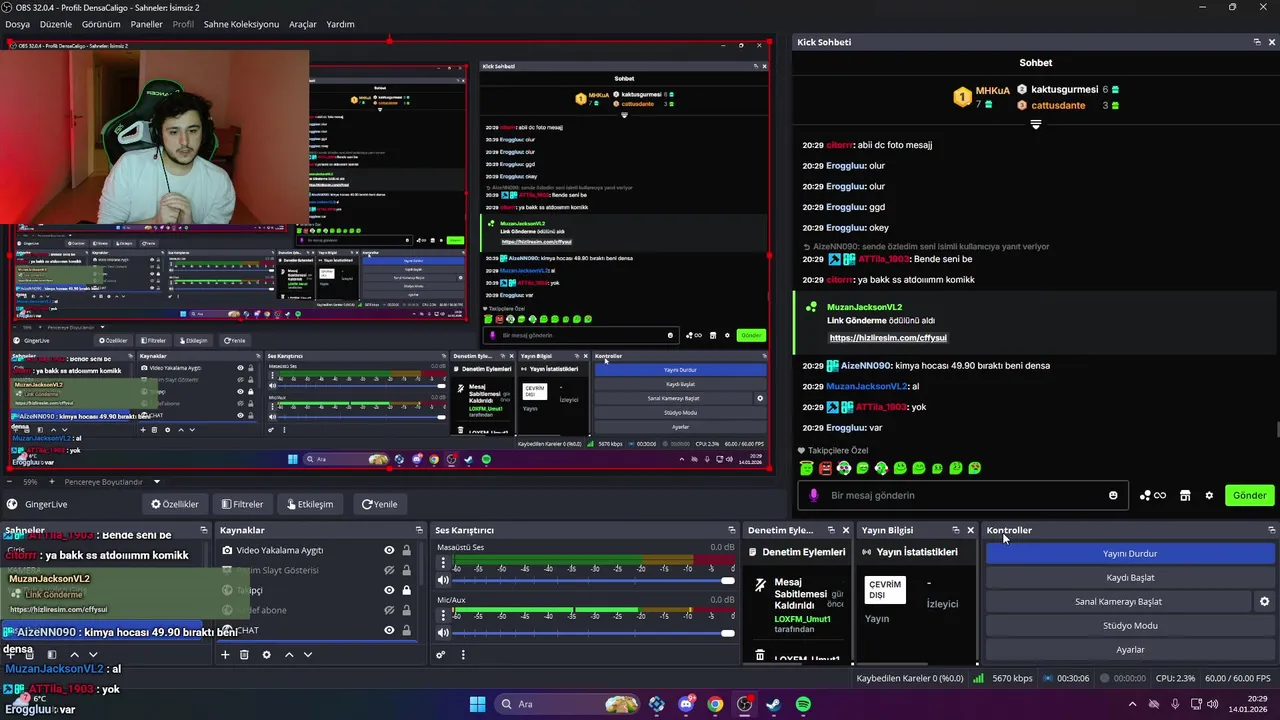1280x720 pixels.
Task: Open emoji picker in chat message box
Action: point(1113,495)
